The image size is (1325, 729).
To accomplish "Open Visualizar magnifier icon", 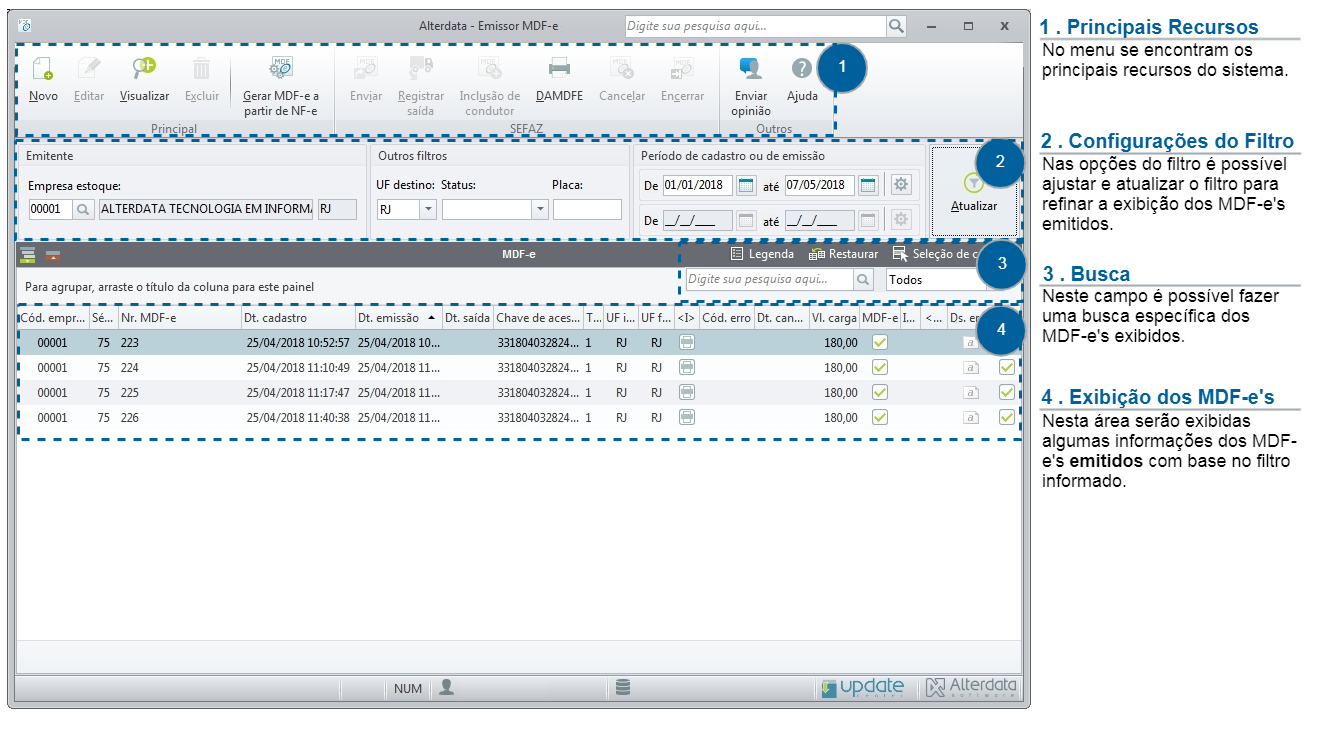I will (x=144, y=69).
